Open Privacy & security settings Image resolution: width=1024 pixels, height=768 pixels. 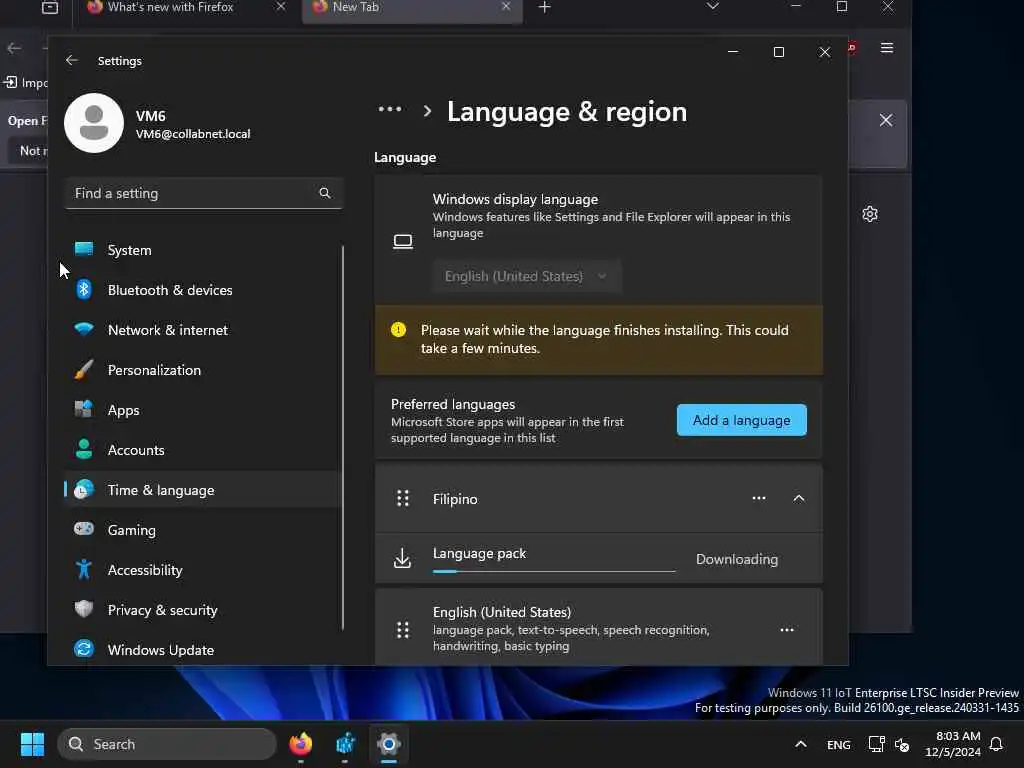point(203,610)
